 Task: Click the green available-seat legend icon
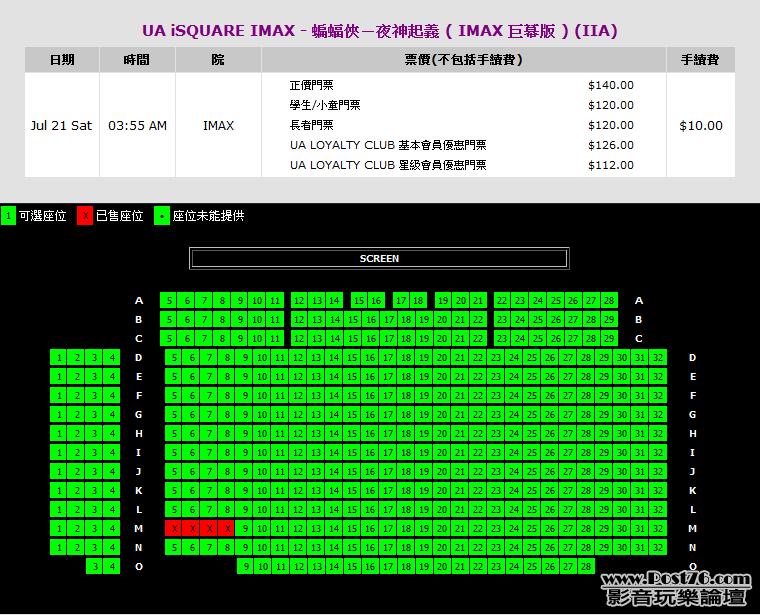point(8,216)
